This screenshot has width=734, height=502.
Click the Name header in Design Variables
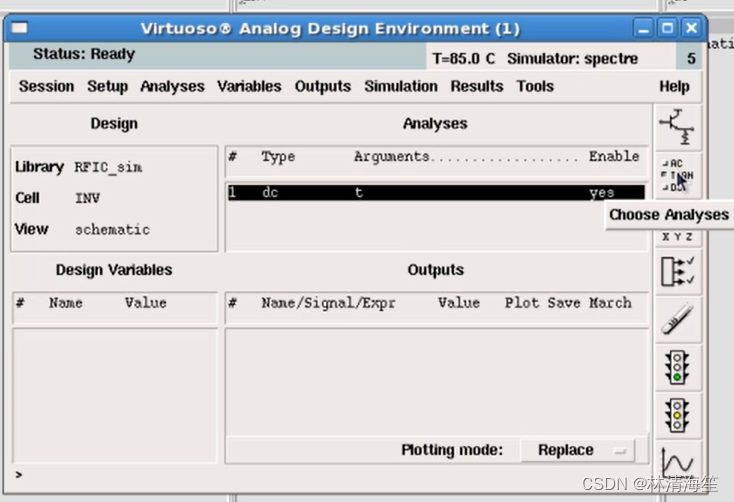coord(66,303)
